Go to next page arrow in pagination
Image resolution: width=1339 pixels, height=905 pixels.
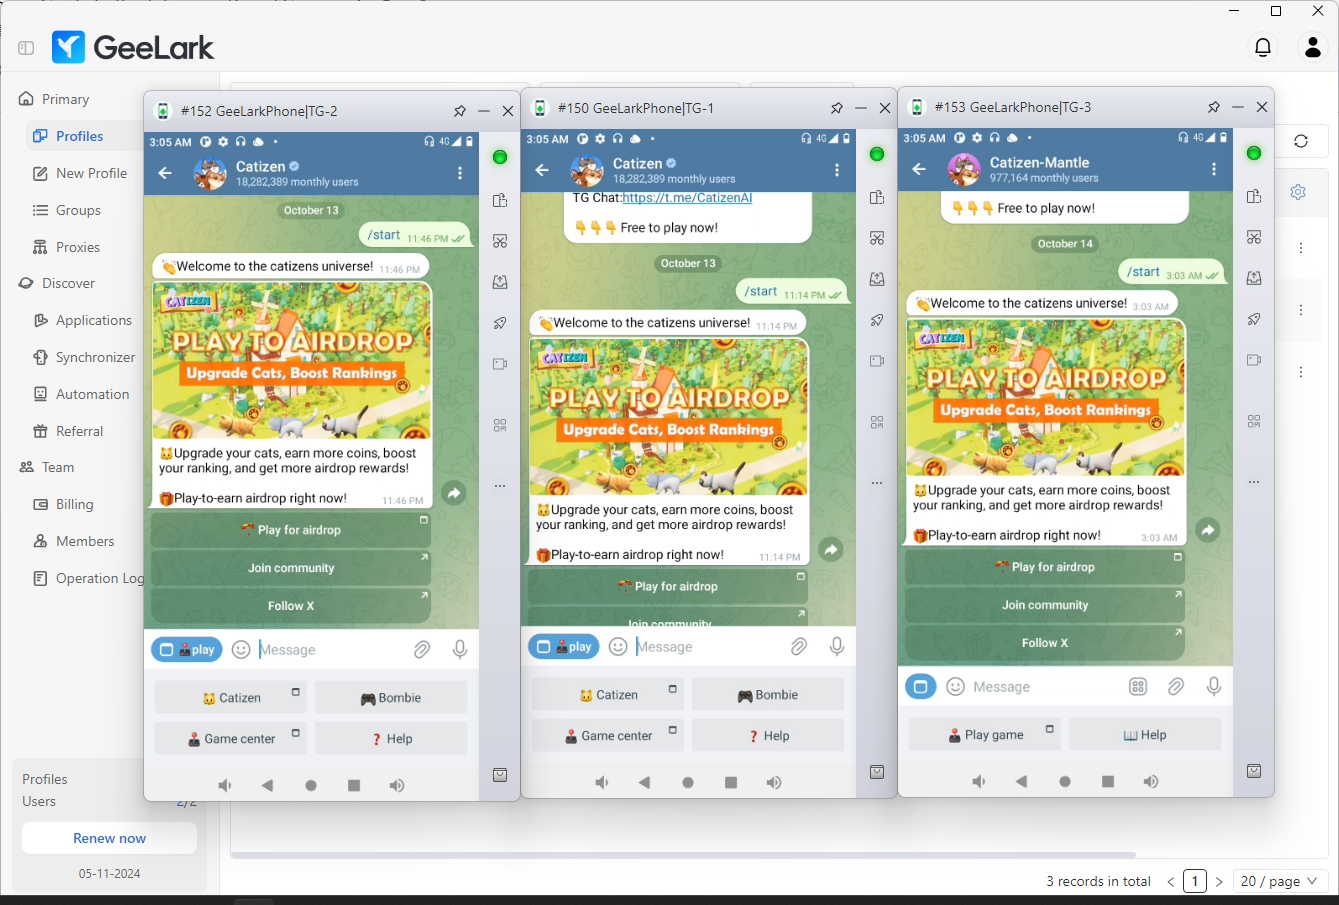1219,882
